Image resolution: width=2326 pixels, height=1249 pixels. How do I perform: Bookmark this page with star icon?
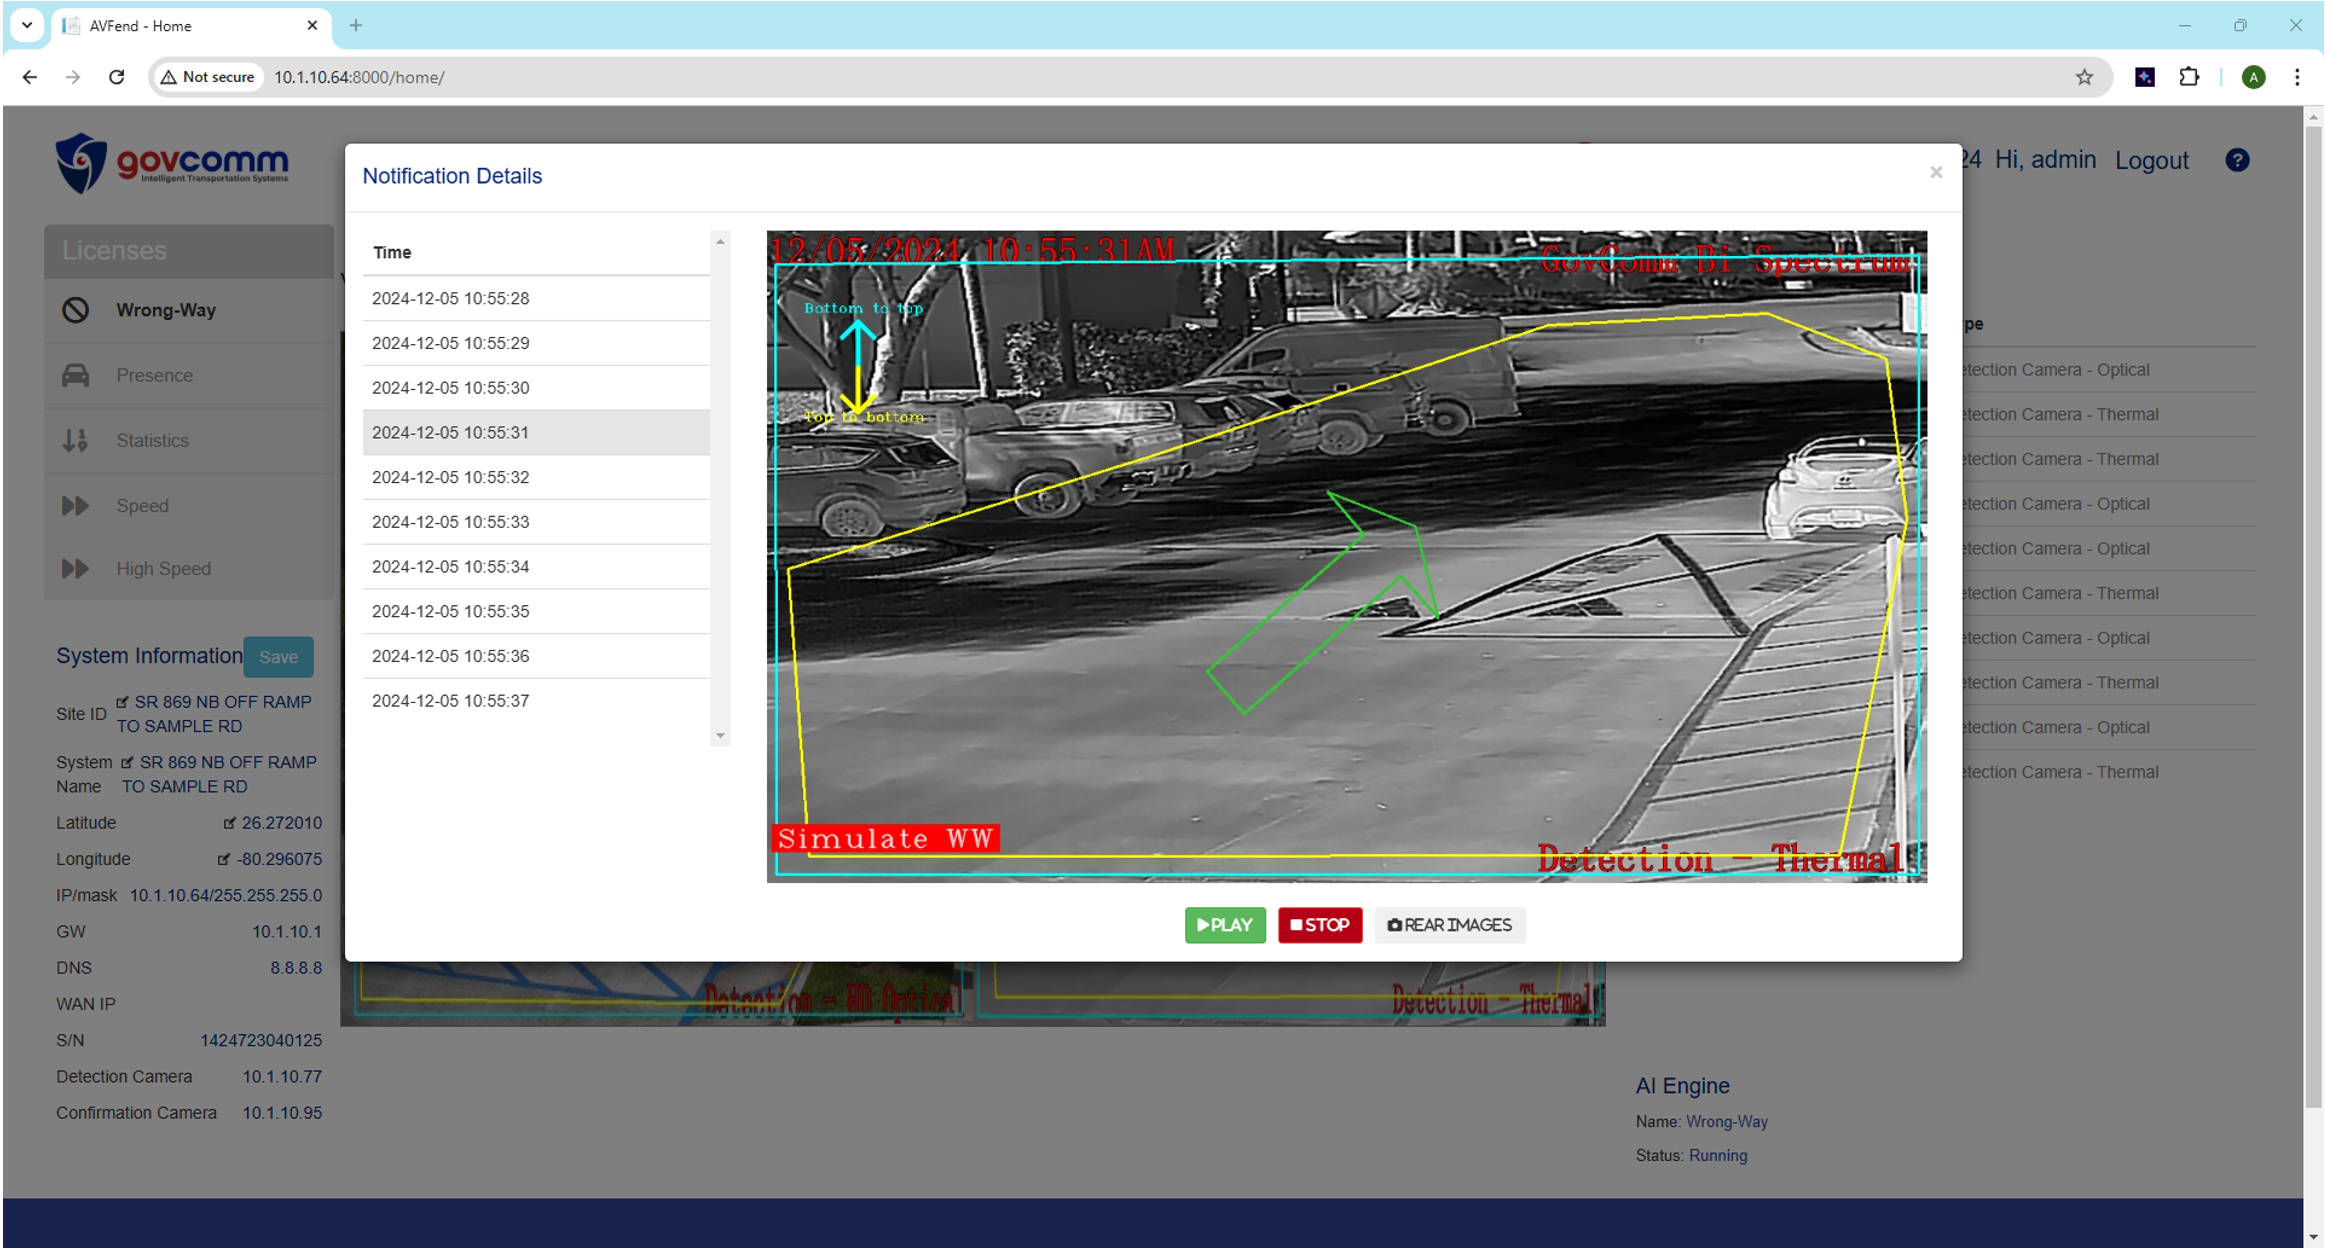pos(2084,77)
